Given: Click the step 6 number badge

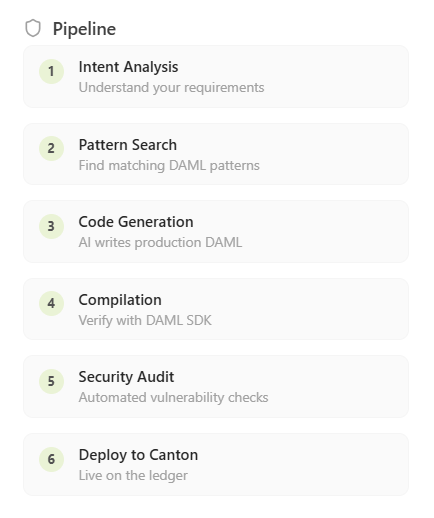Looking at the screenshot, I should coord(51,459).
